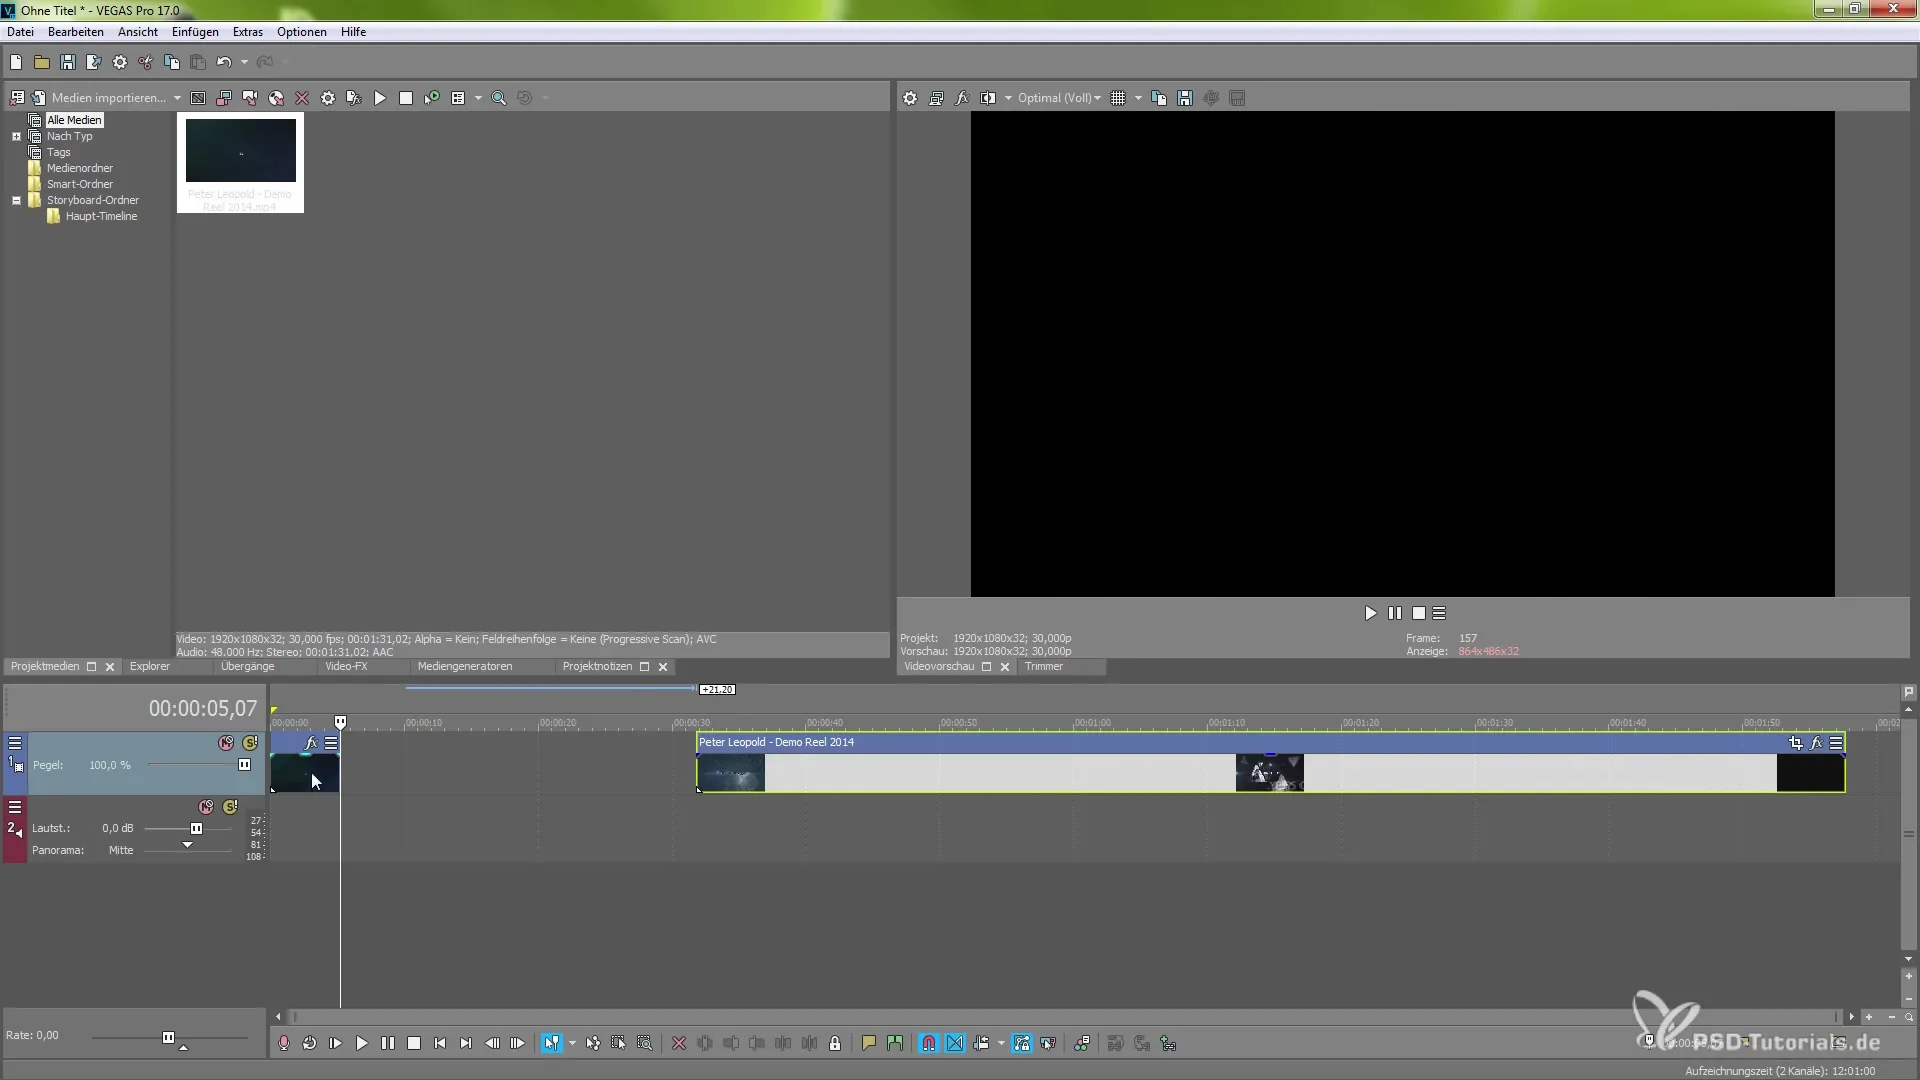Stop playback in the timeline transport bar
1920x1080 pixels.
[414, 1043]
